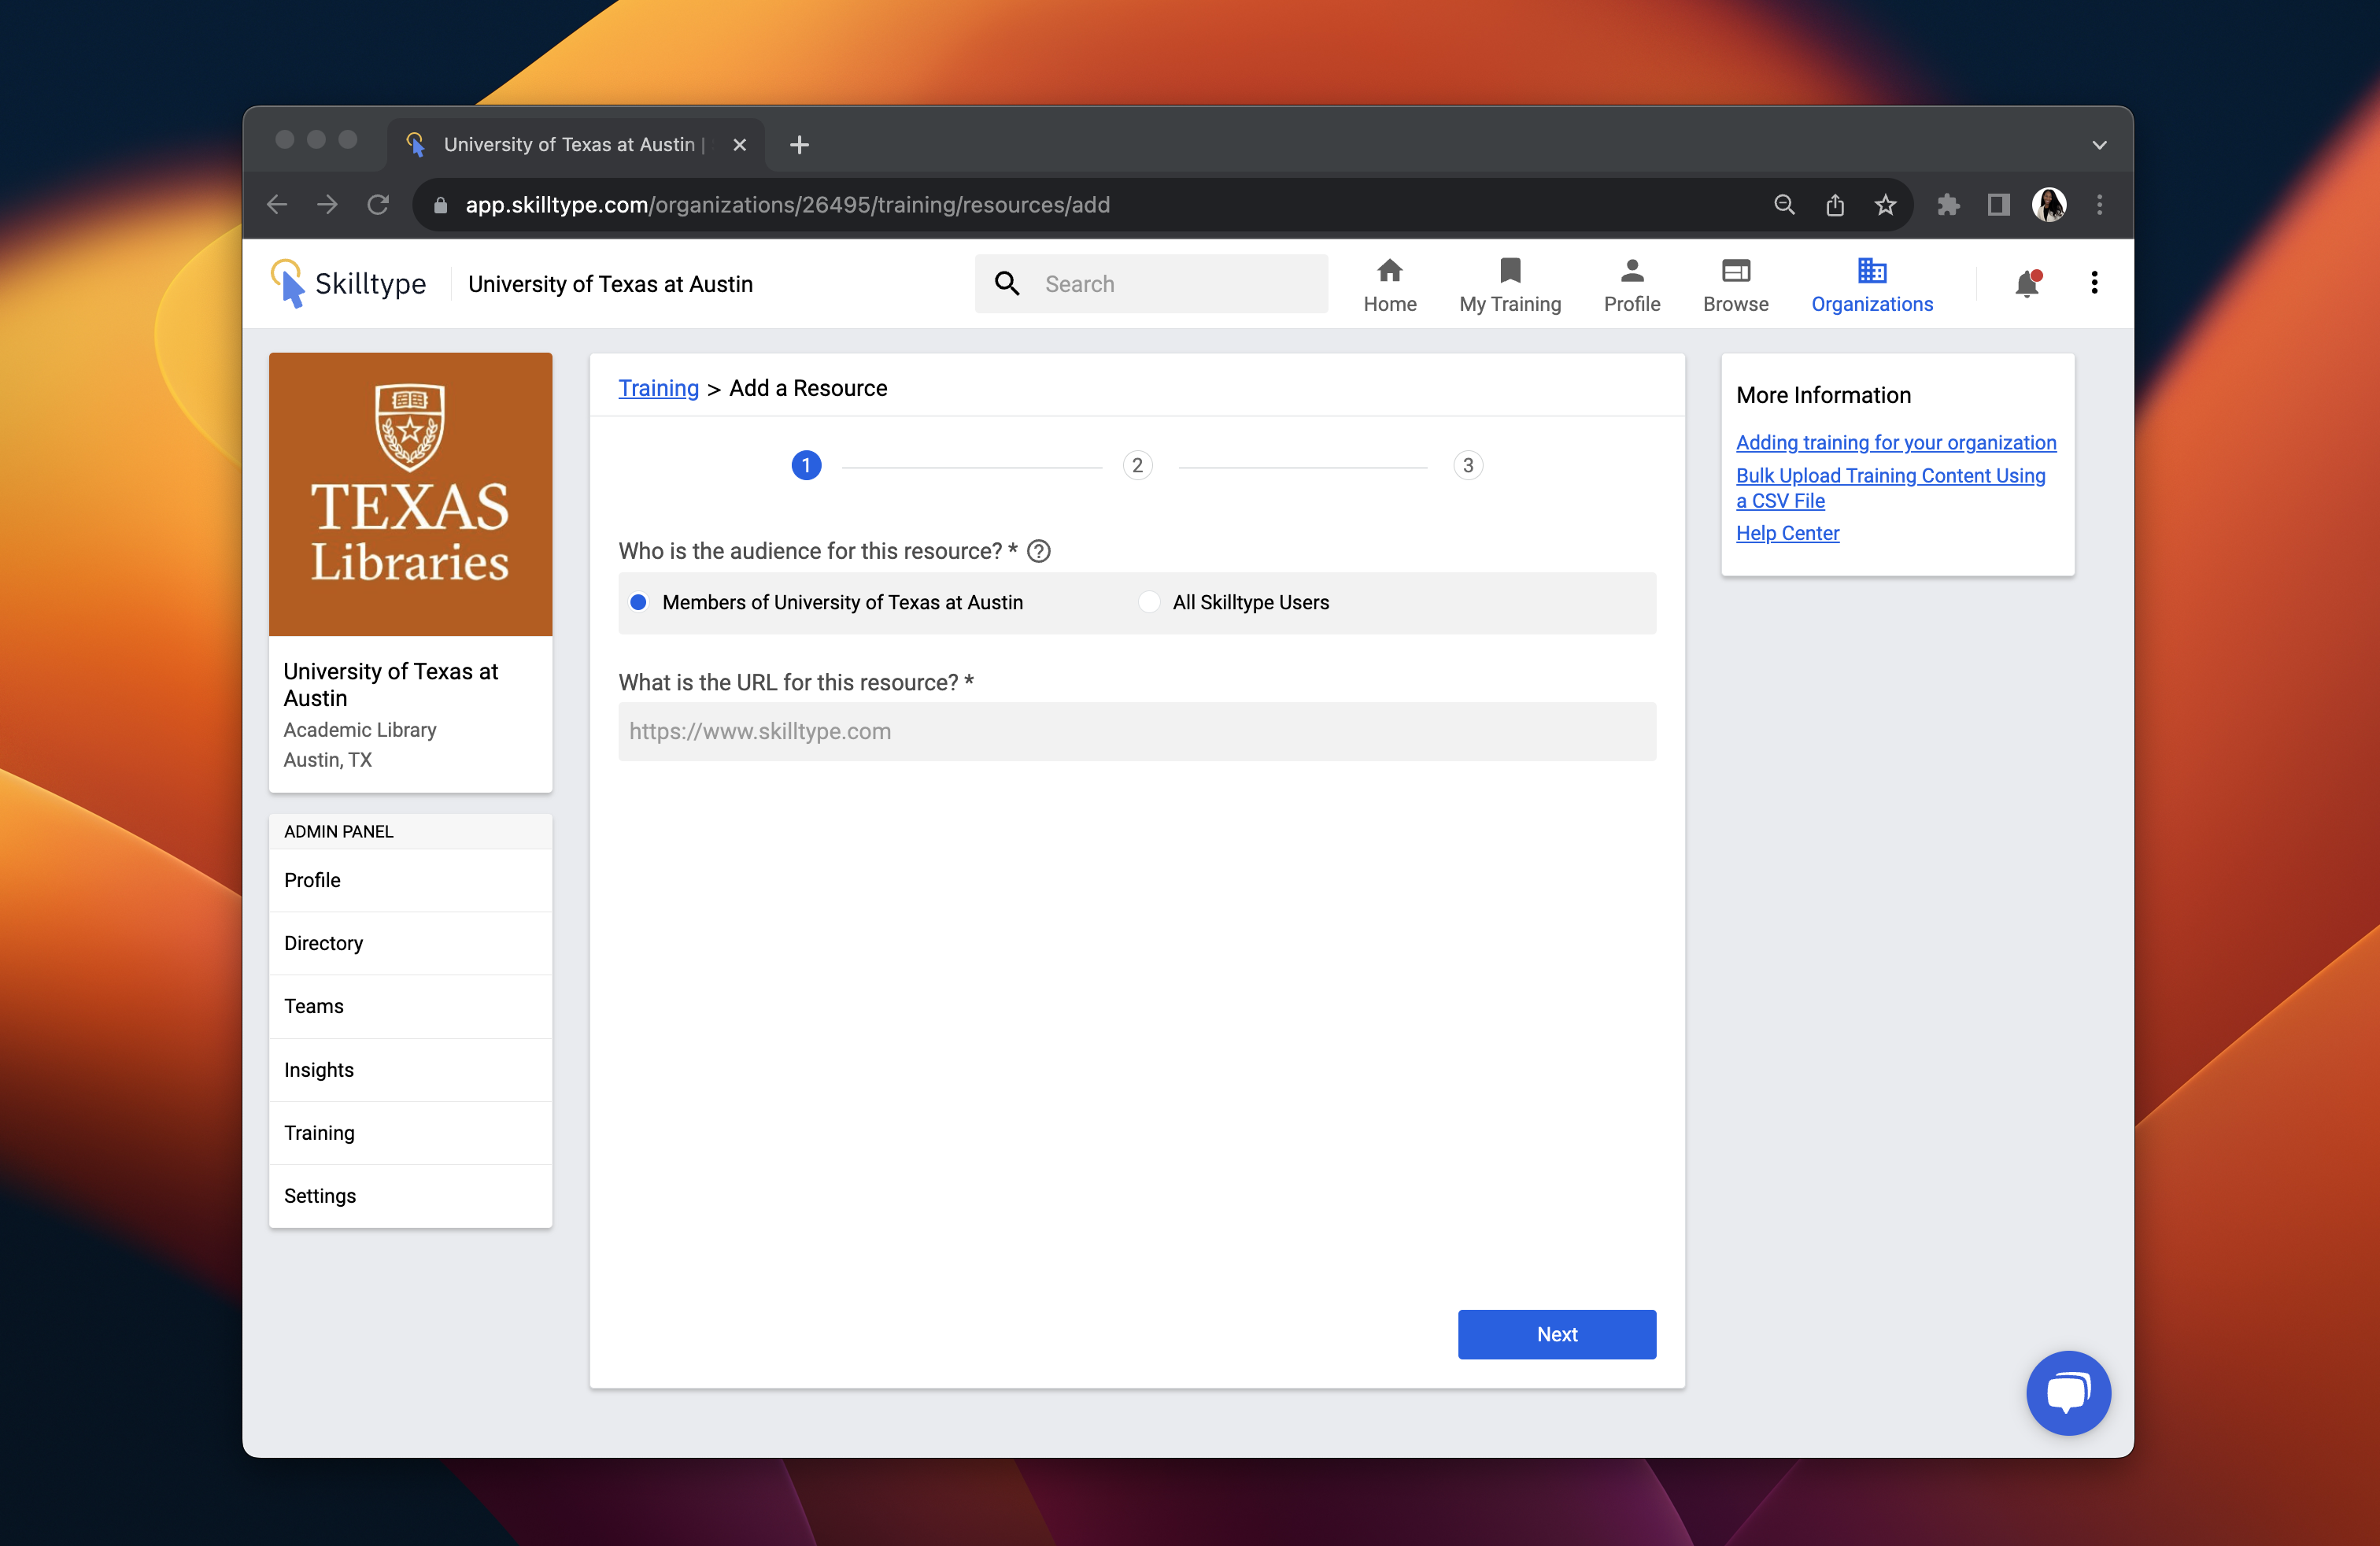The image size is (2380, 1546).
Task: Open Browse section icon
Action: coord(1735,272)
